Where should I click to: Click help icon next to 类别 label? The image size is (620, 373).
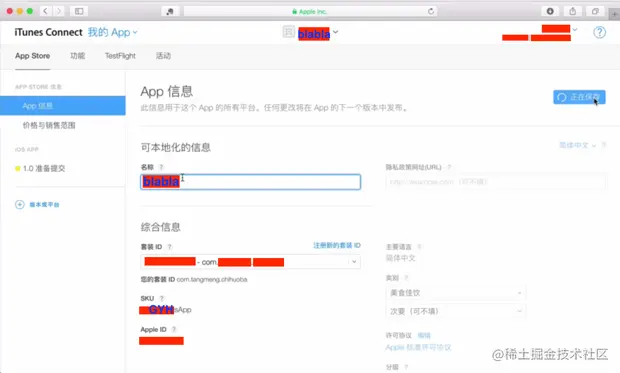406,278
